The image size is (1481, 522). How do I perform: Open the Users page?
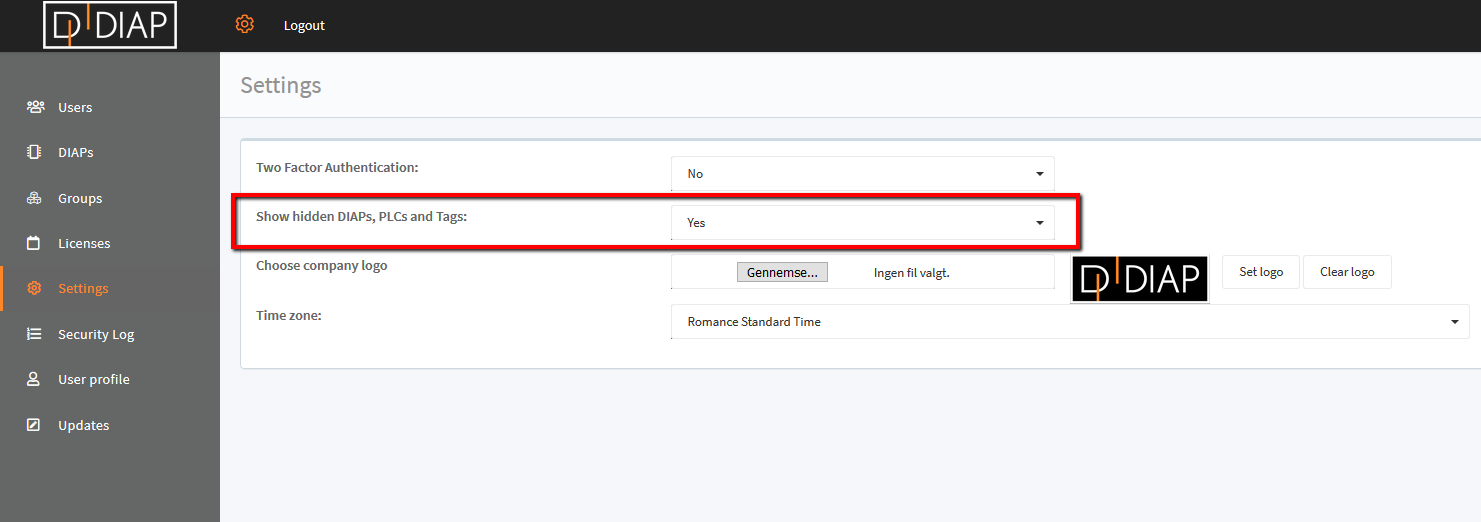pyautogui.click(x=75, y=107)
